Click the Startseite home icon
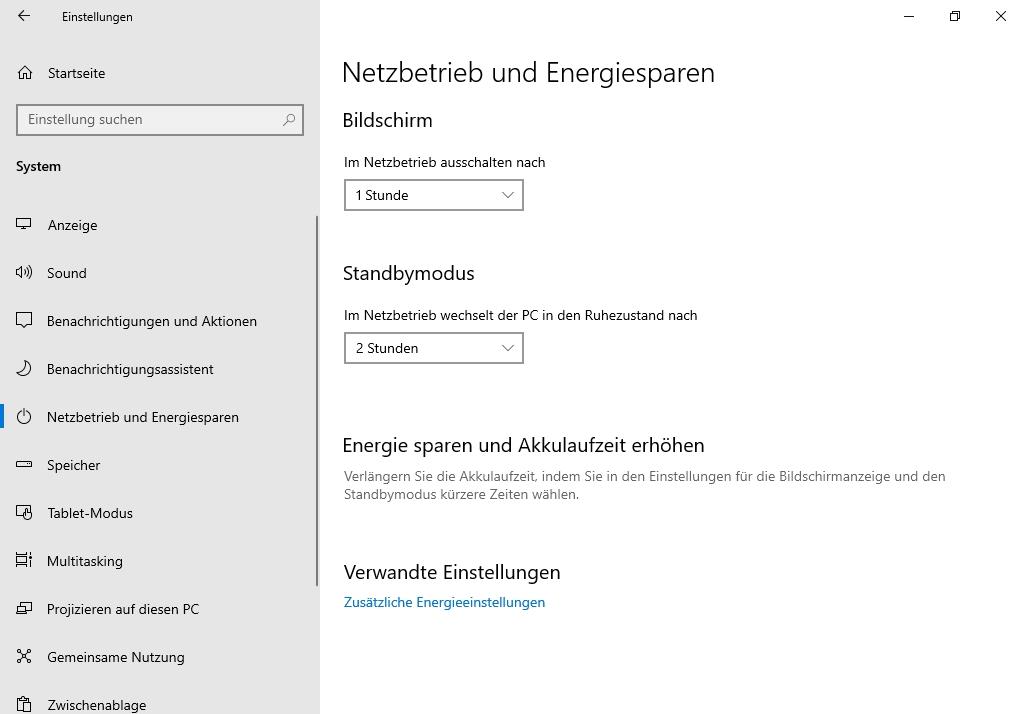This screenshot has height=714, width=1024. click(25, 73)
